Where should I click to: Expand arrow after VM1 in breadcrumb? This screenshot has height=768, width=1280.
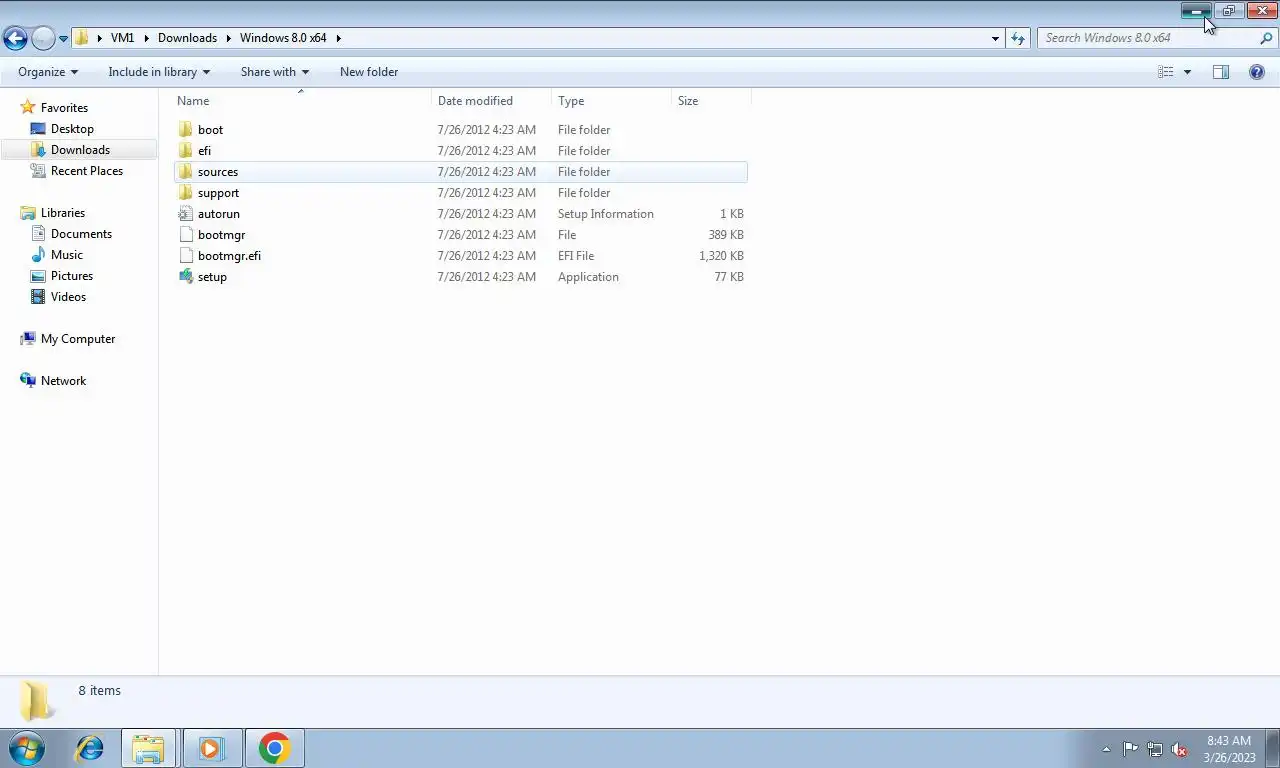[x=146, y=38]
